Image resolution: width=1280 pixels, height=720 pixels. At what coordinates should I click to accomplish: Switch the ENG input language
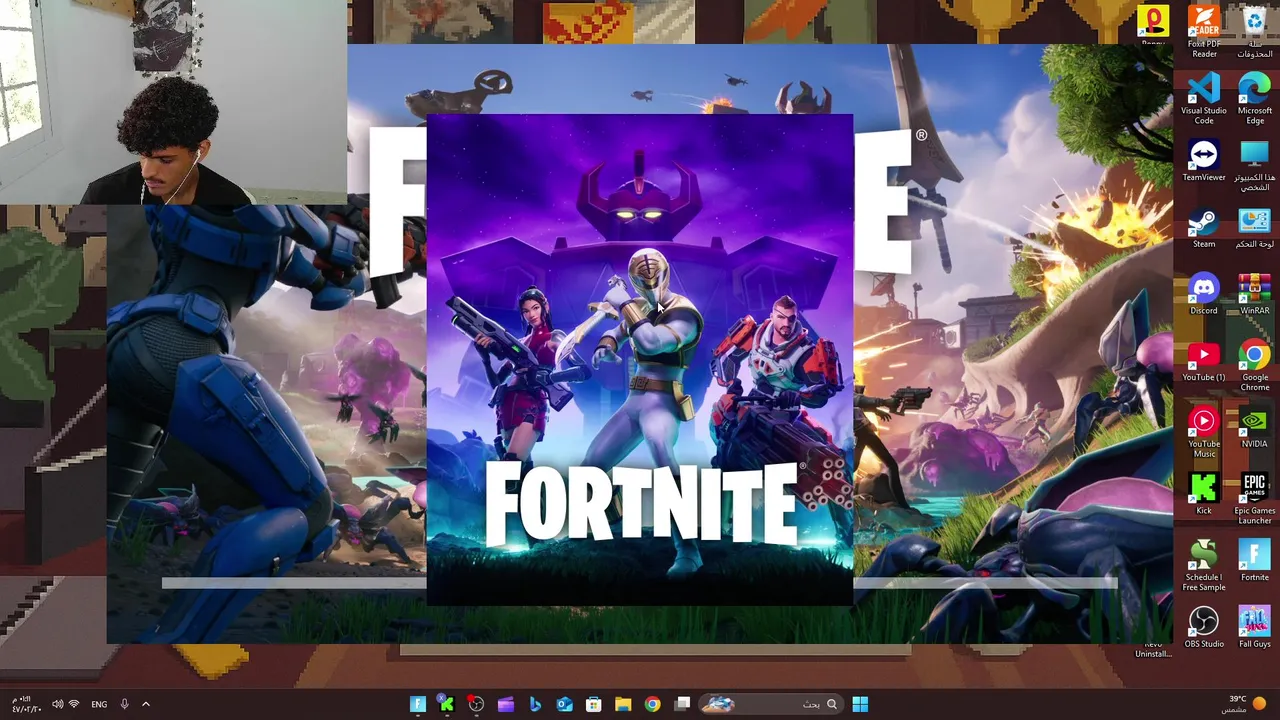coord(99,704)
